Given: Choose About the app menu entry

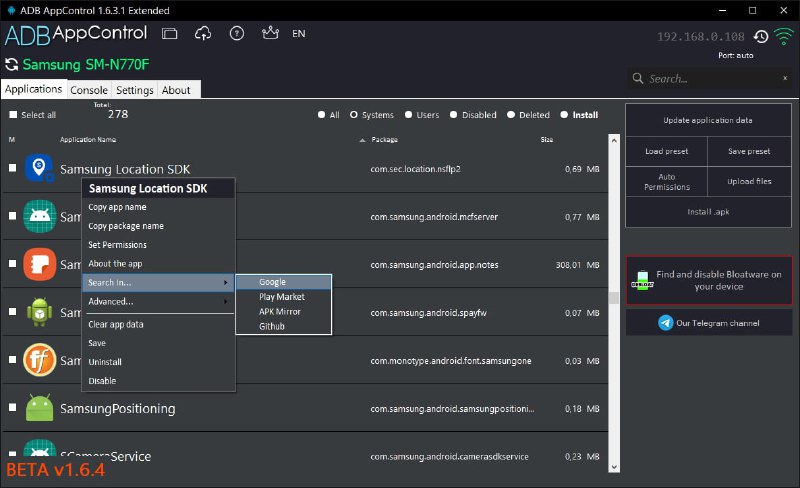Looking at the screenshot, I should pyautogui.click(x=158, y=264).
